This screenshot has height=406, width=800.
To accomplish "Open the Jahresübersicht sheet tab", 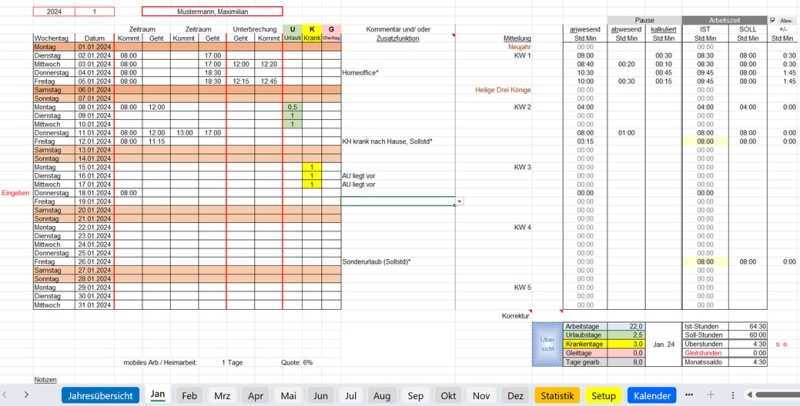I will (x=100, y=396).
